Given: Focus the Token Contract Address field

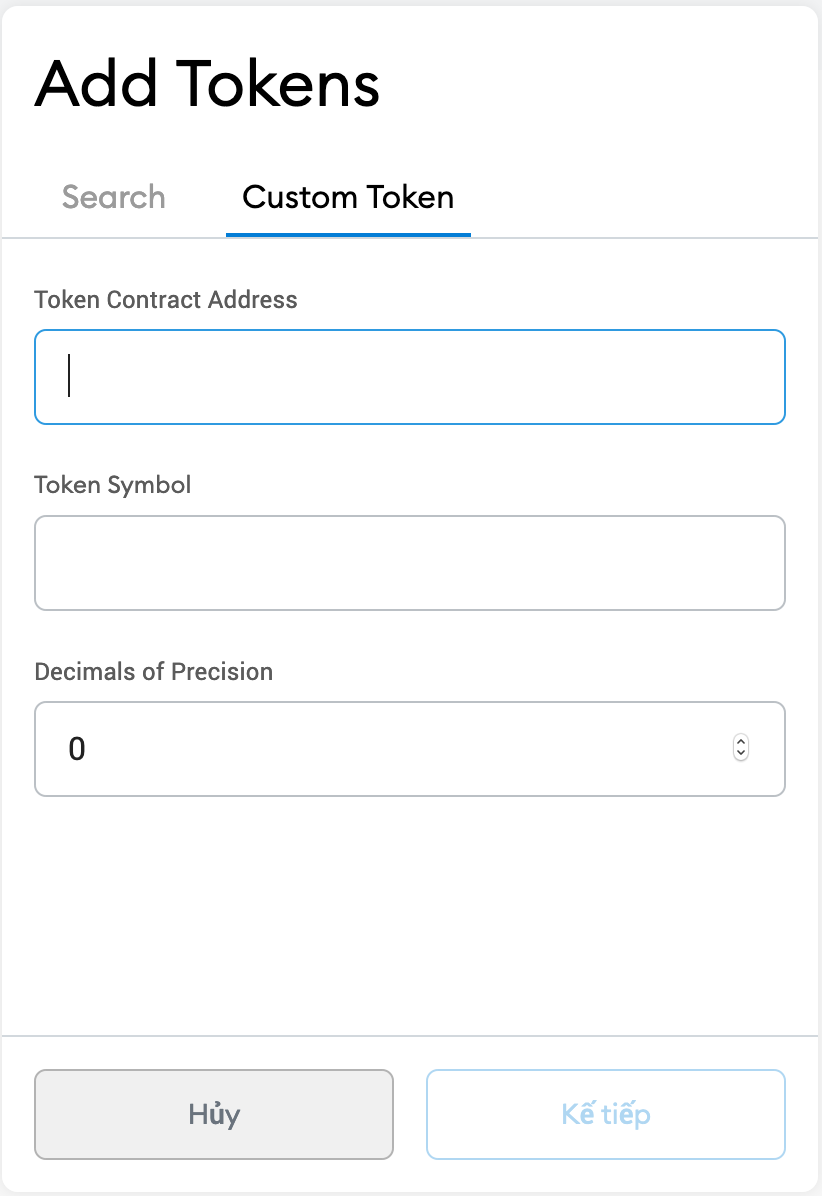Looking at the screenshot, I should pyautogui.click(x=409, y=377).
